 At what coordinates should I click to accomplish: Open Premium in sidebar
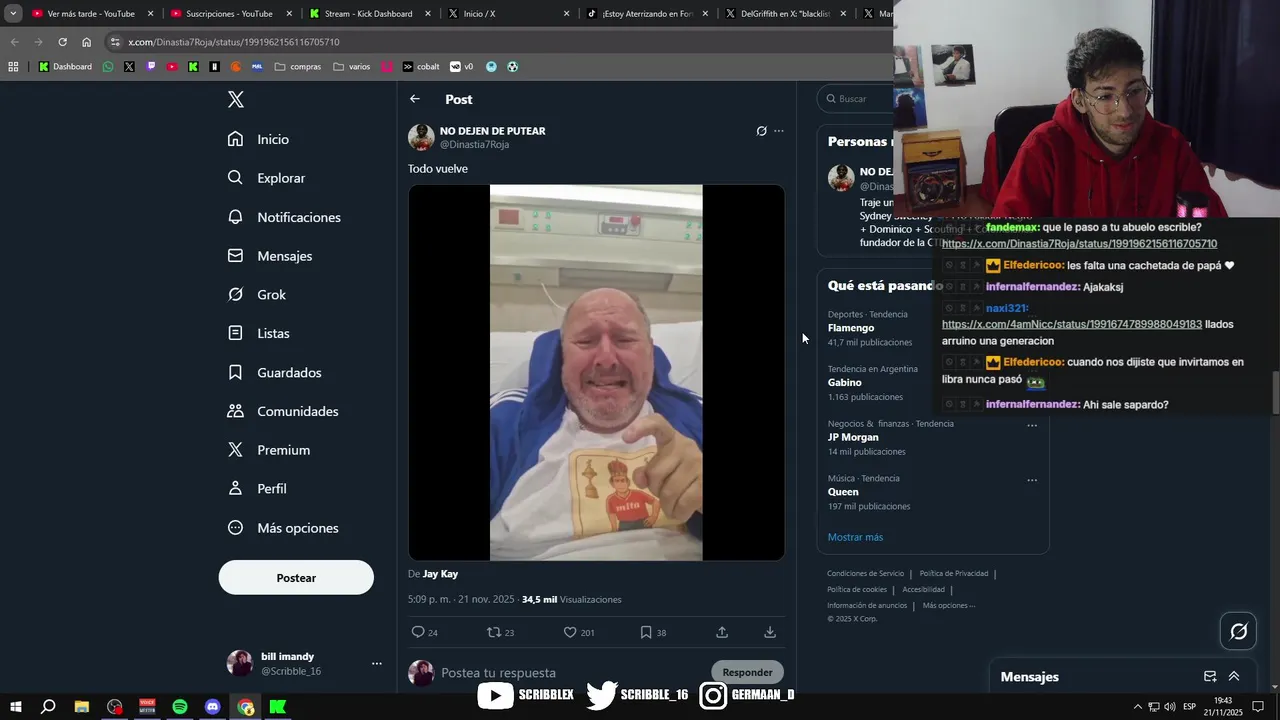pos(268,450)
